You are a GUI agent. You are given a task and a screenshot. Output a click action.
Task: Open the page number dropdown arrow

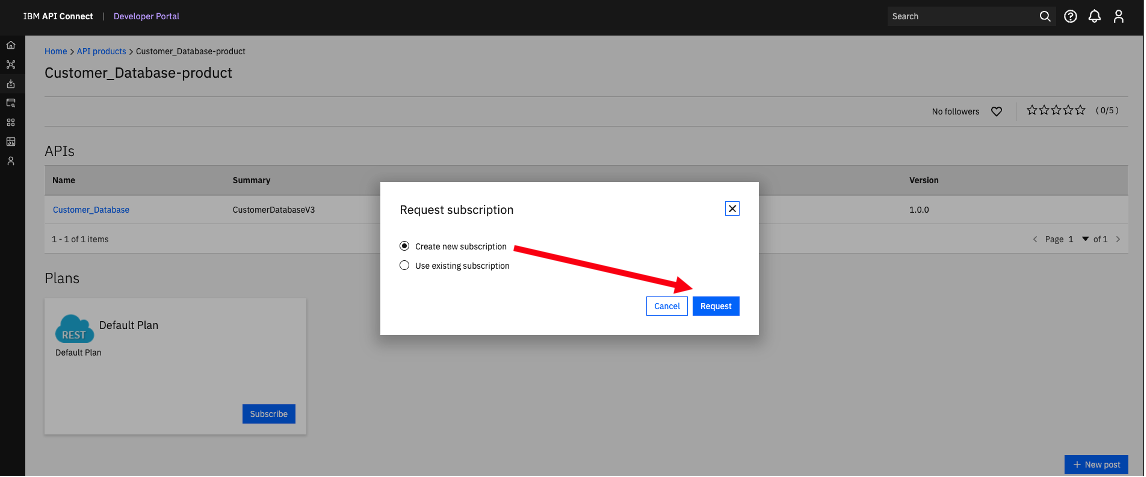pyautogui.click(x=1085, y=239)
